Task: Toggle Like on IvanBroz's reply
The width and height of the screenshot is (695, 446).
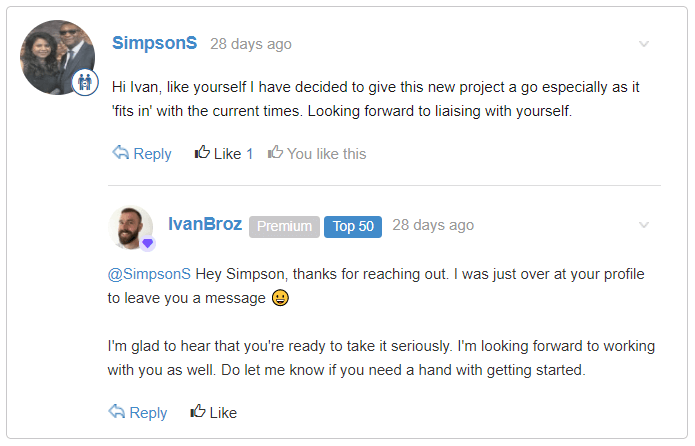Action: click(214, 412)
